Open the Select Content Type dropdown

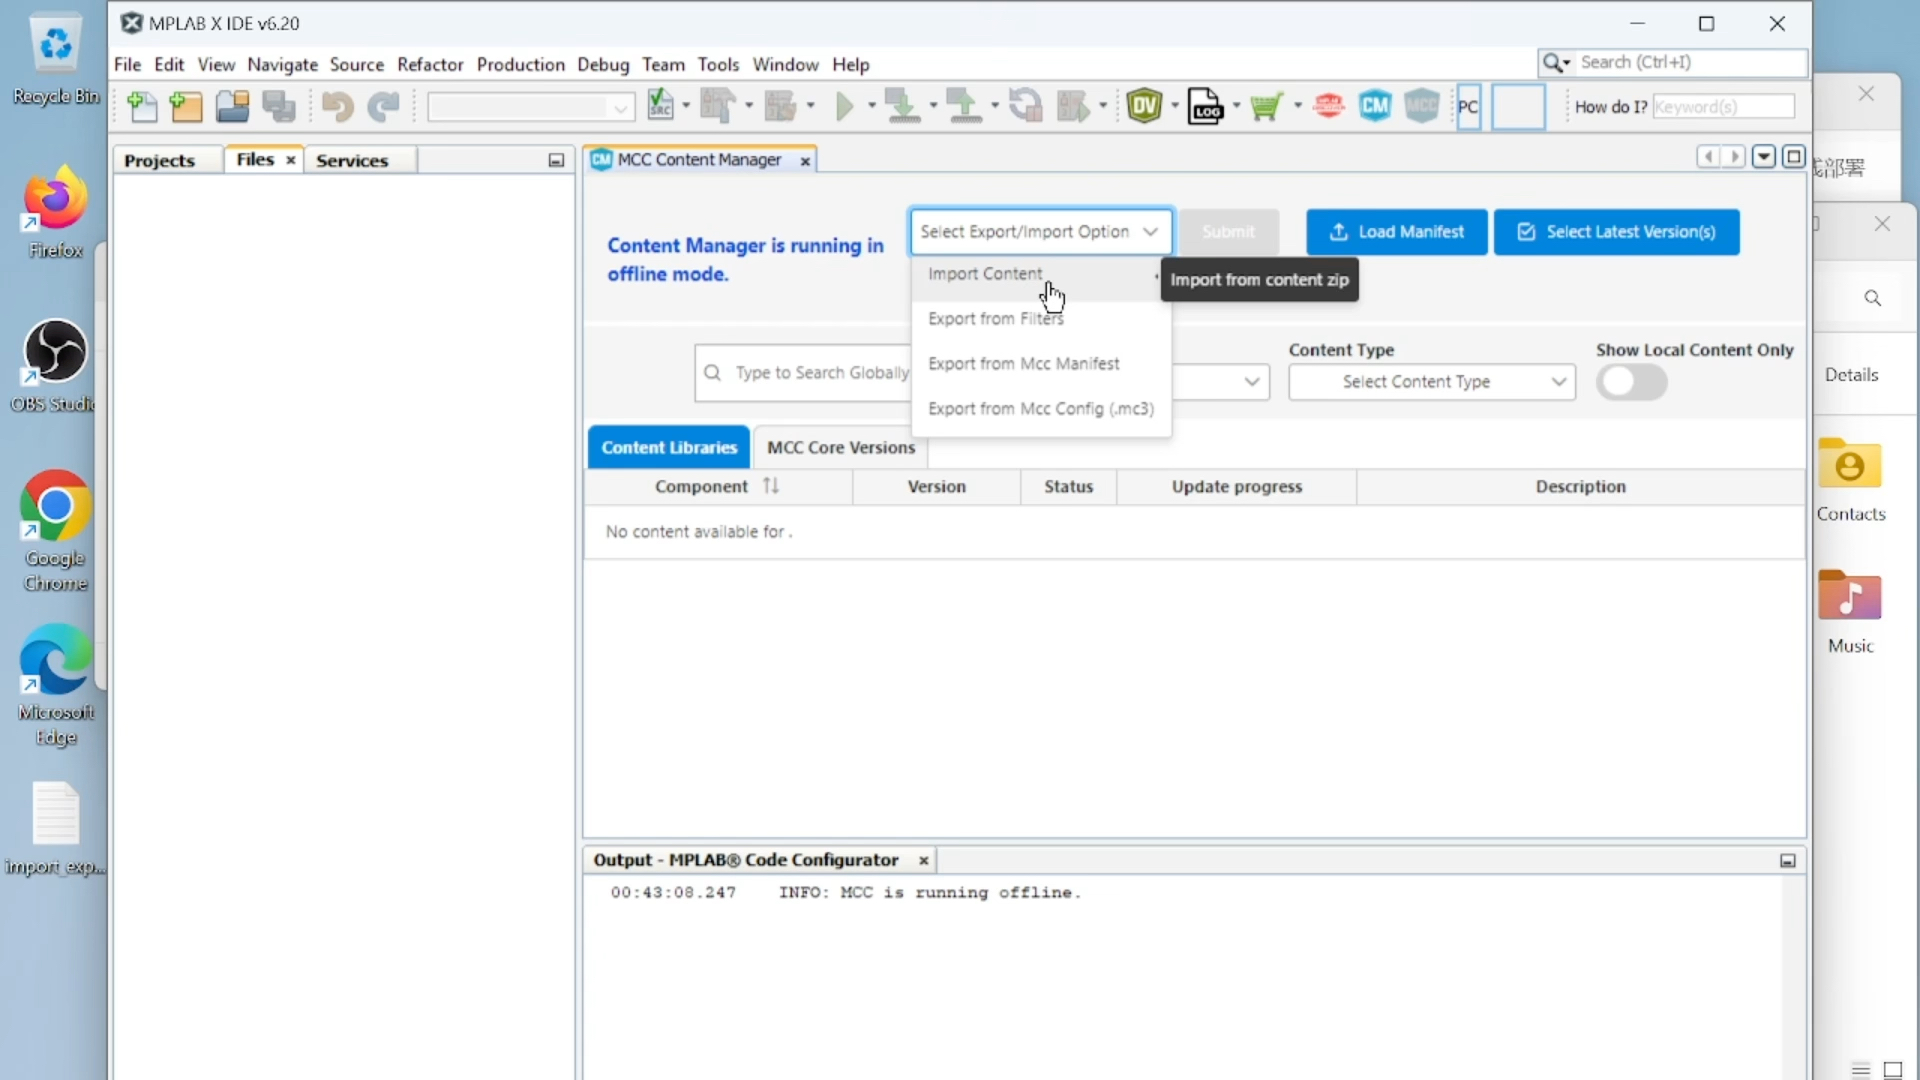[1431, 382]
